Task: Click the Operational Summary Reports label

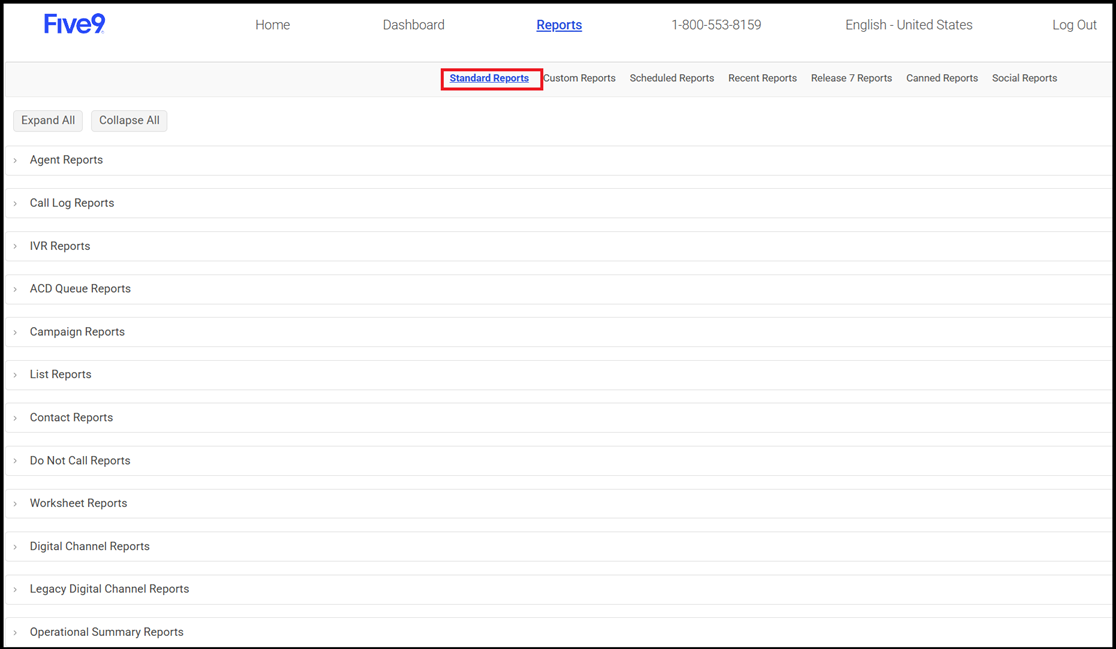Action: pos(107,632)
